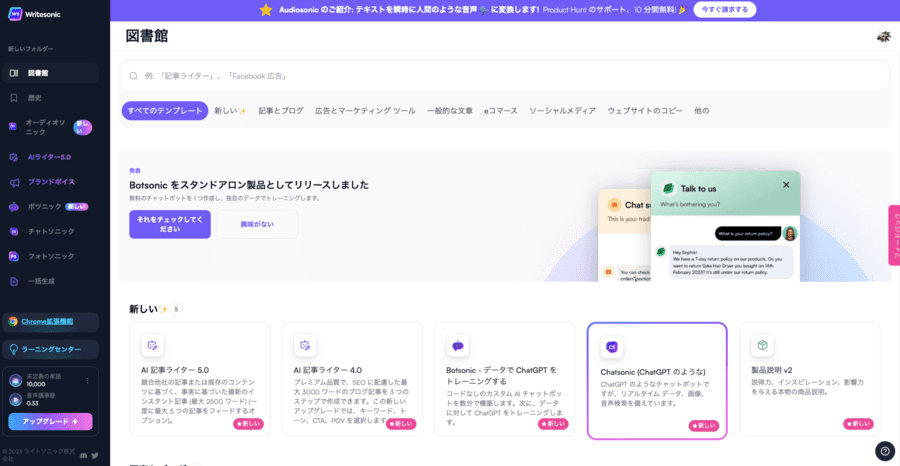Click the 一括生成 icon in sidebar
Image resolution: width=900 pixels, height=466 pixels.
point(14,281)
